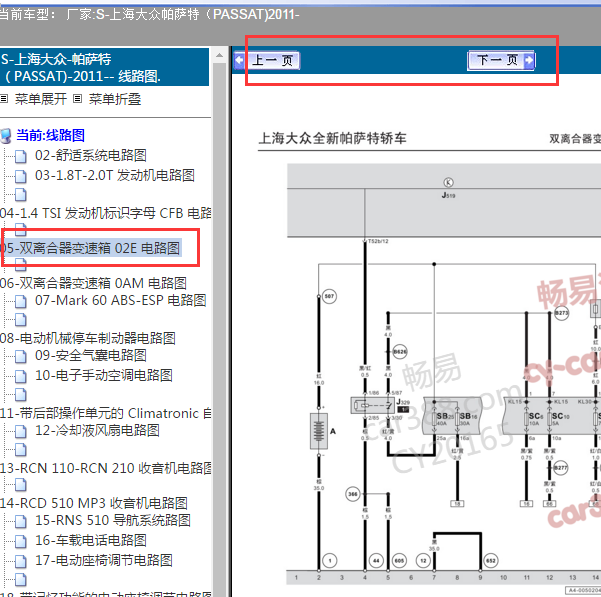This screenshot has width=601, height=597.
Task: Click the S-上海大众-帕萨特 线路图 panel header
Action: [104, 67]
